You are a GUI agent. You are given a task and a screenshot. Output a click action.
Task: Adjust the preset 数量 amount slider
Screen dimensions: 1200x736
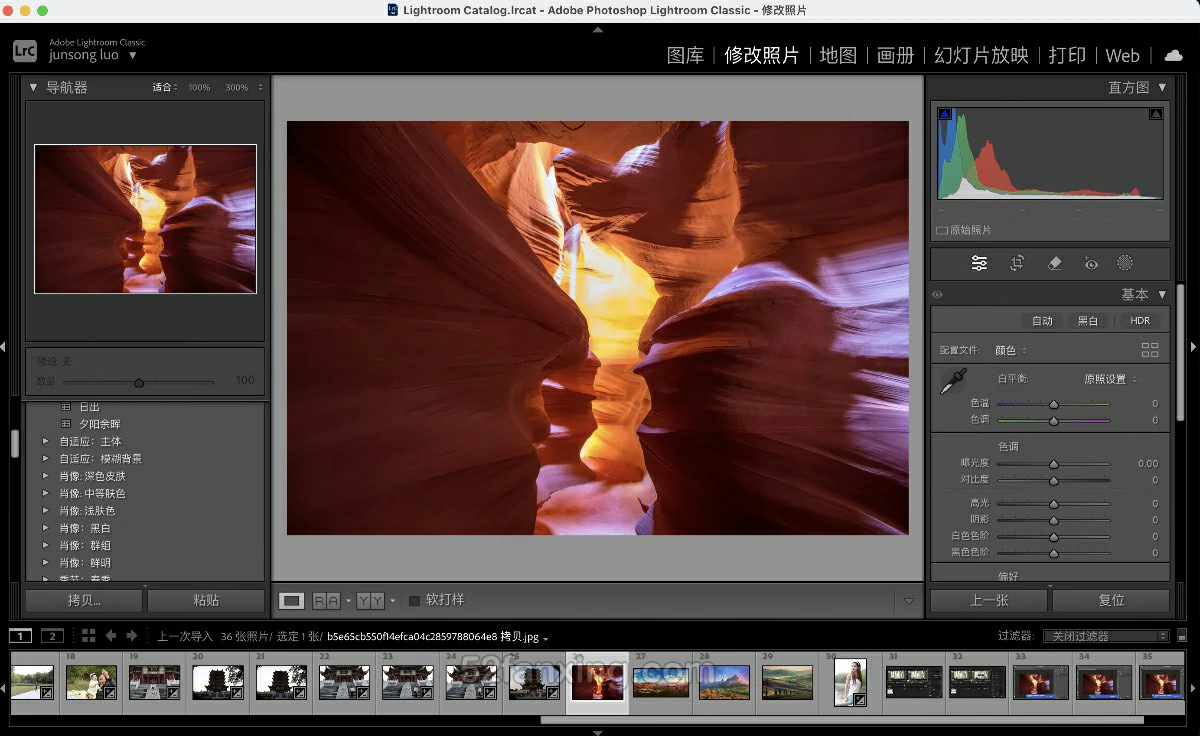139,382
